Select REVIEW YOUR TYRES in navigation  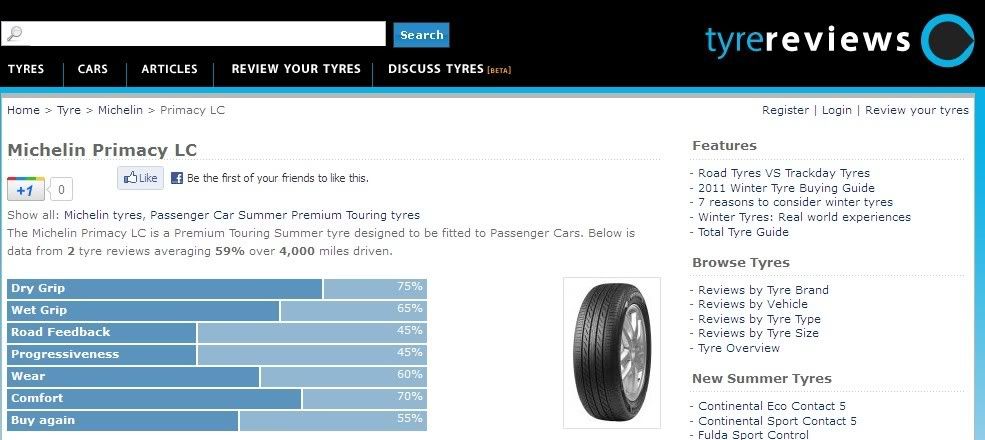point(296,69)
